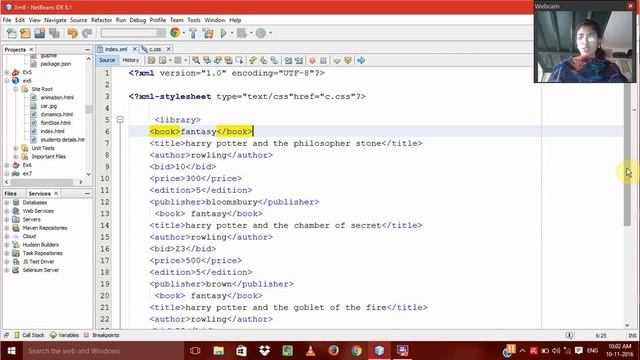
Task: Expand the Ex5 project node
Action: pos(7,72)
